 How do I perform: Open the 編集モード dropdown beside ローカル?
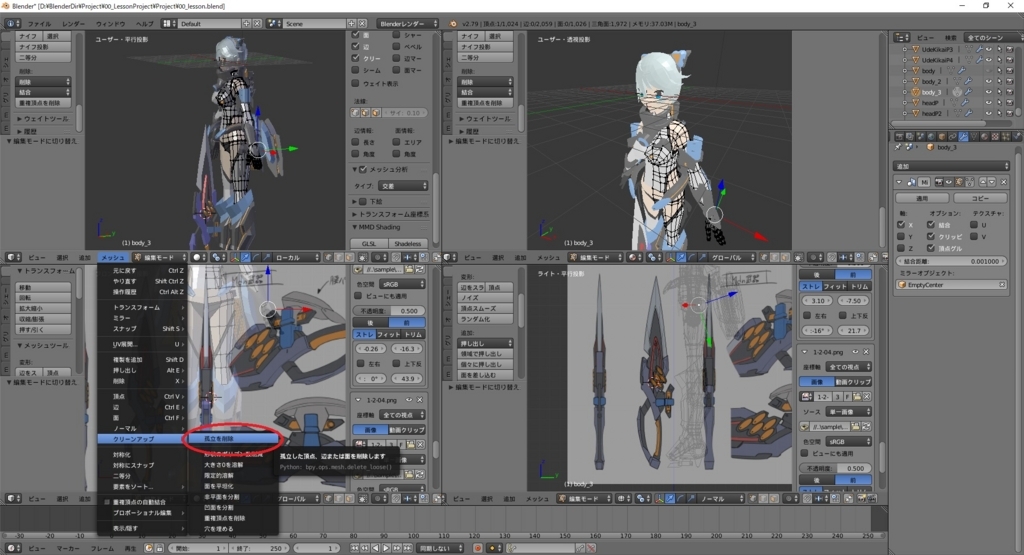coord(160,258)
